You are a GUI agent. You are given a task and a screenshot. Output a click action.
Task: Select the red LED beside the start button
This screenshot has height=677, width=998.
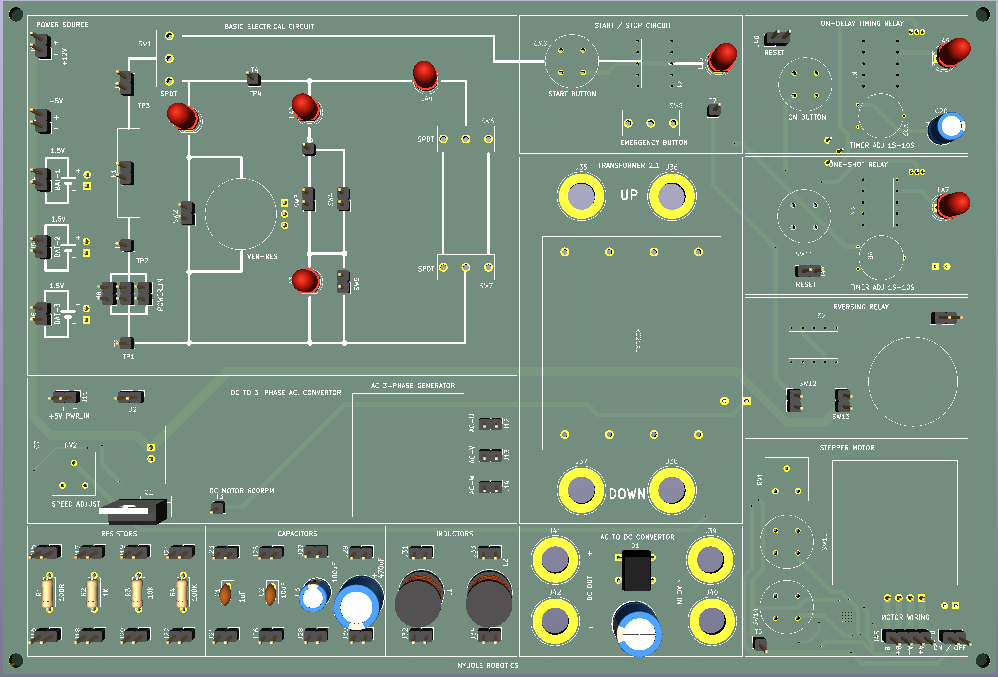722,57
